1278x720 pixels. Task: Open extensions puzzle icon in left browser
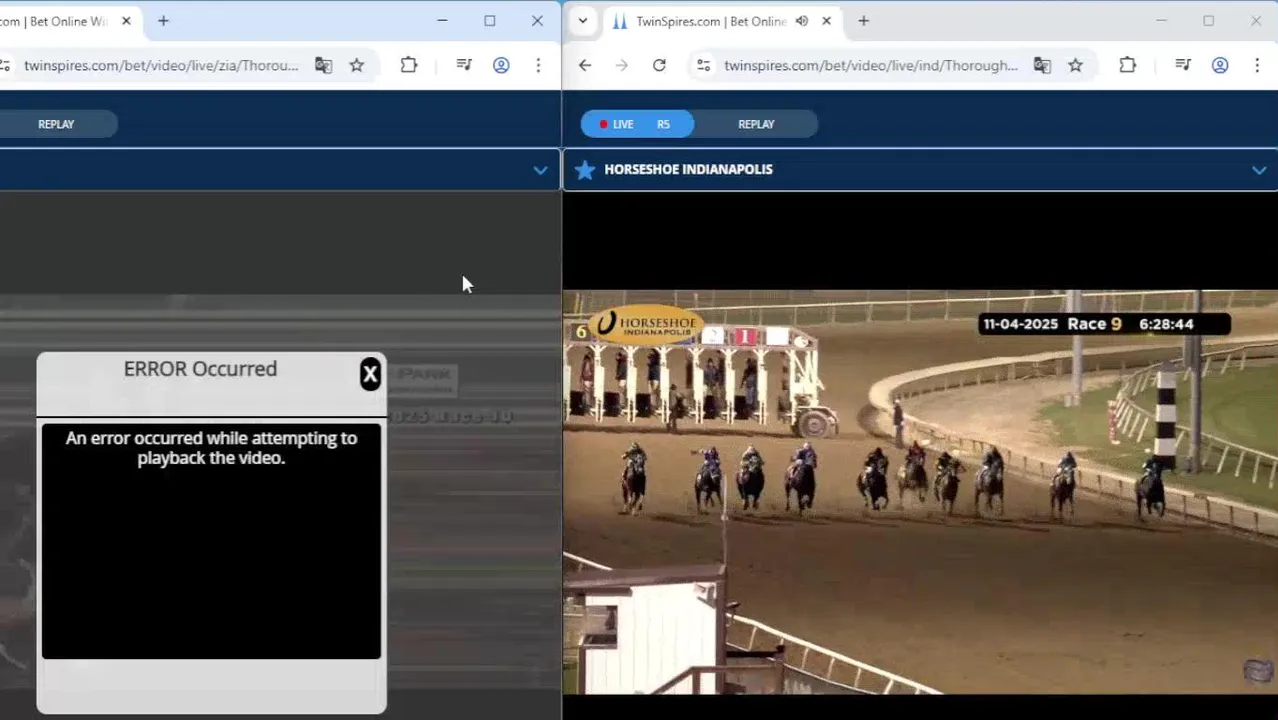(x=409, y=65)
